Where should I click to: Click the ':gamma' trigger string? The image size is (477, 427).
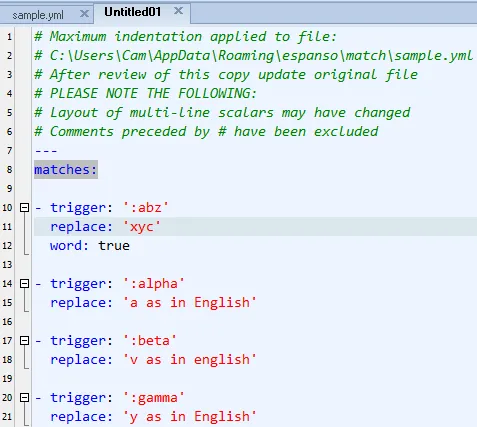click(154, 398)
